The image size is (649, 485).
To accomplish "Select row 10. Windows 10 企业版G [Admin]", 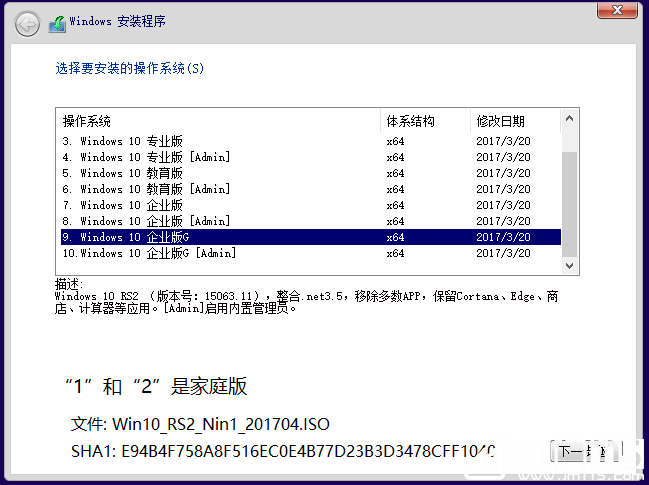I will tap(311, 253).
